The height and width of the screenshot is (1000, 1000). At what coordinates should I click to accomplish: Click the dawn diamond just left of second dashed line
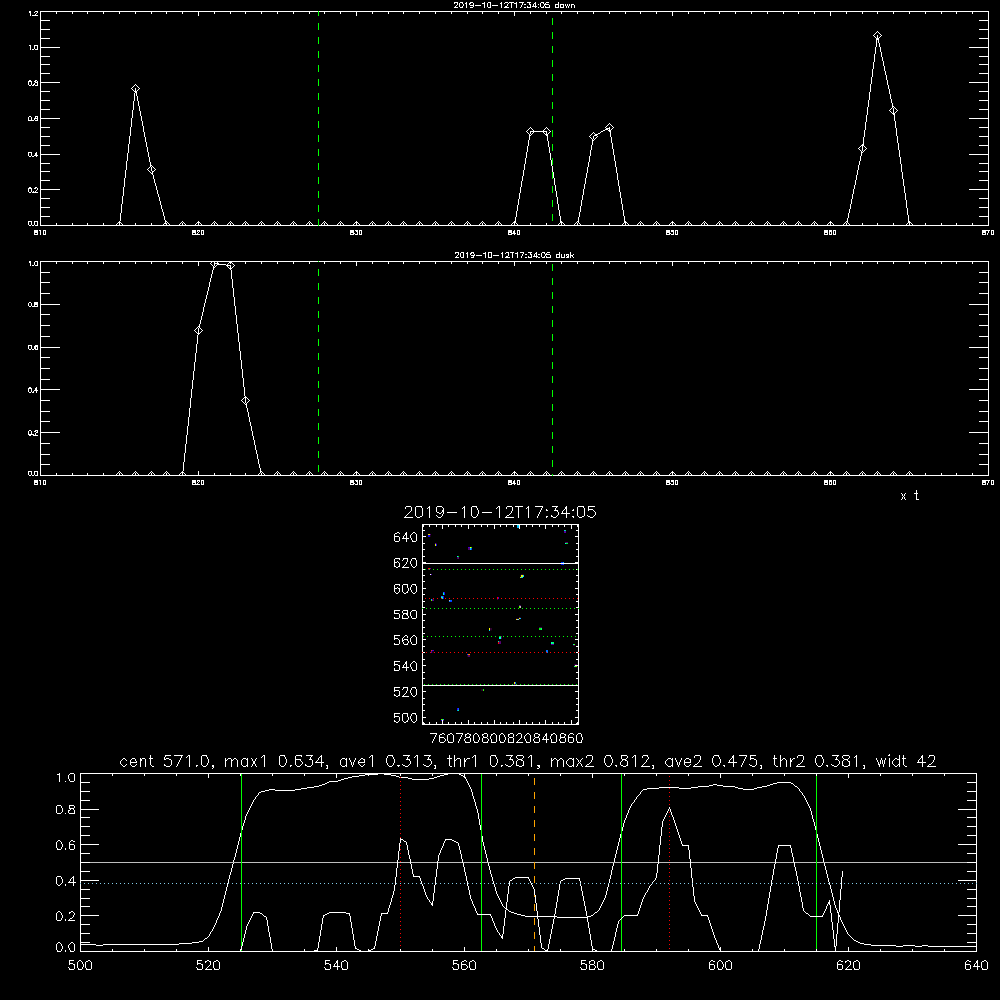pos(547,131)
